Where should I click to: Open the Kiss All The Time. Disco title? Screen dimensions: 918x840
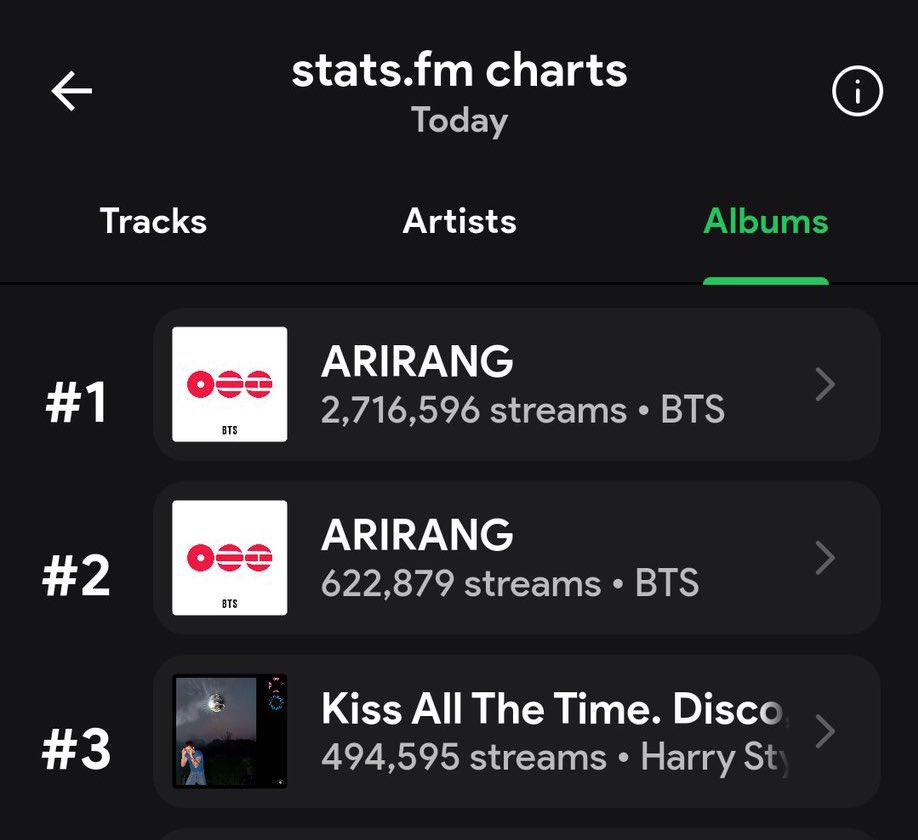pos(555,709)
